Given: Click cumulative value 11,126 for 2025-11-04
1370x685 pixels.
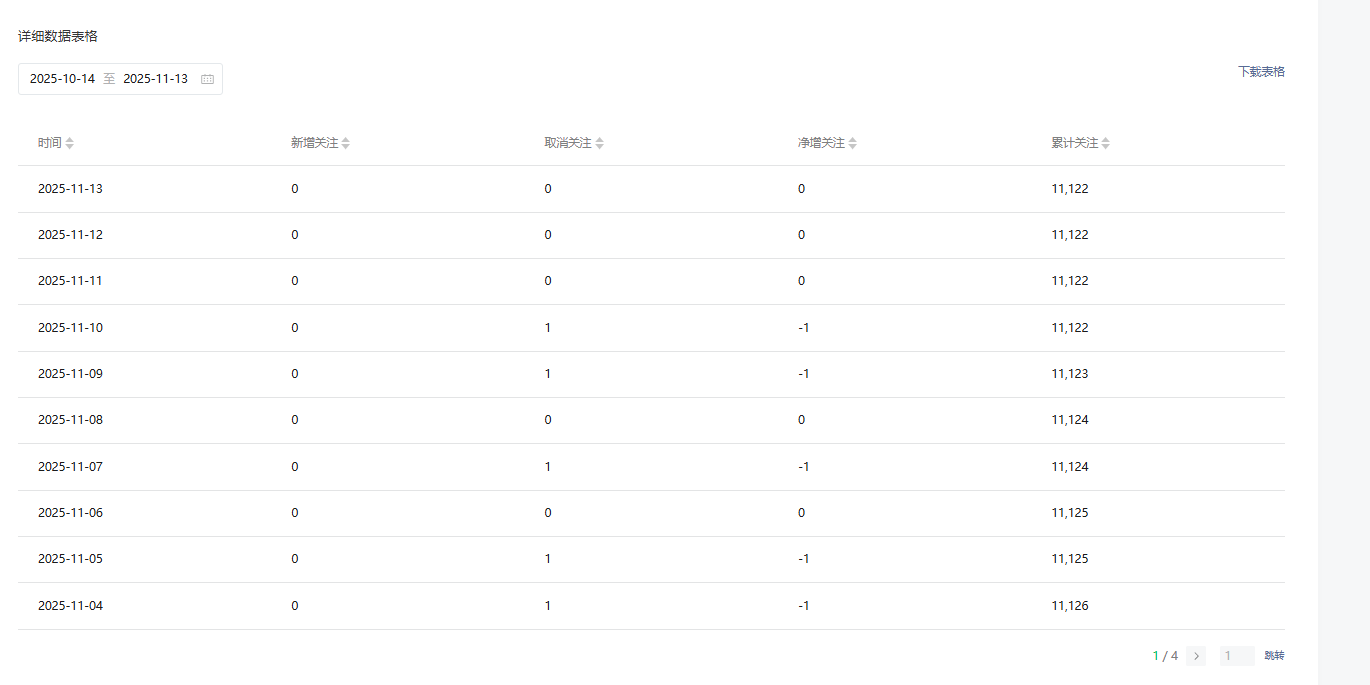Looking at the screenshot, I should [1069, 606].
